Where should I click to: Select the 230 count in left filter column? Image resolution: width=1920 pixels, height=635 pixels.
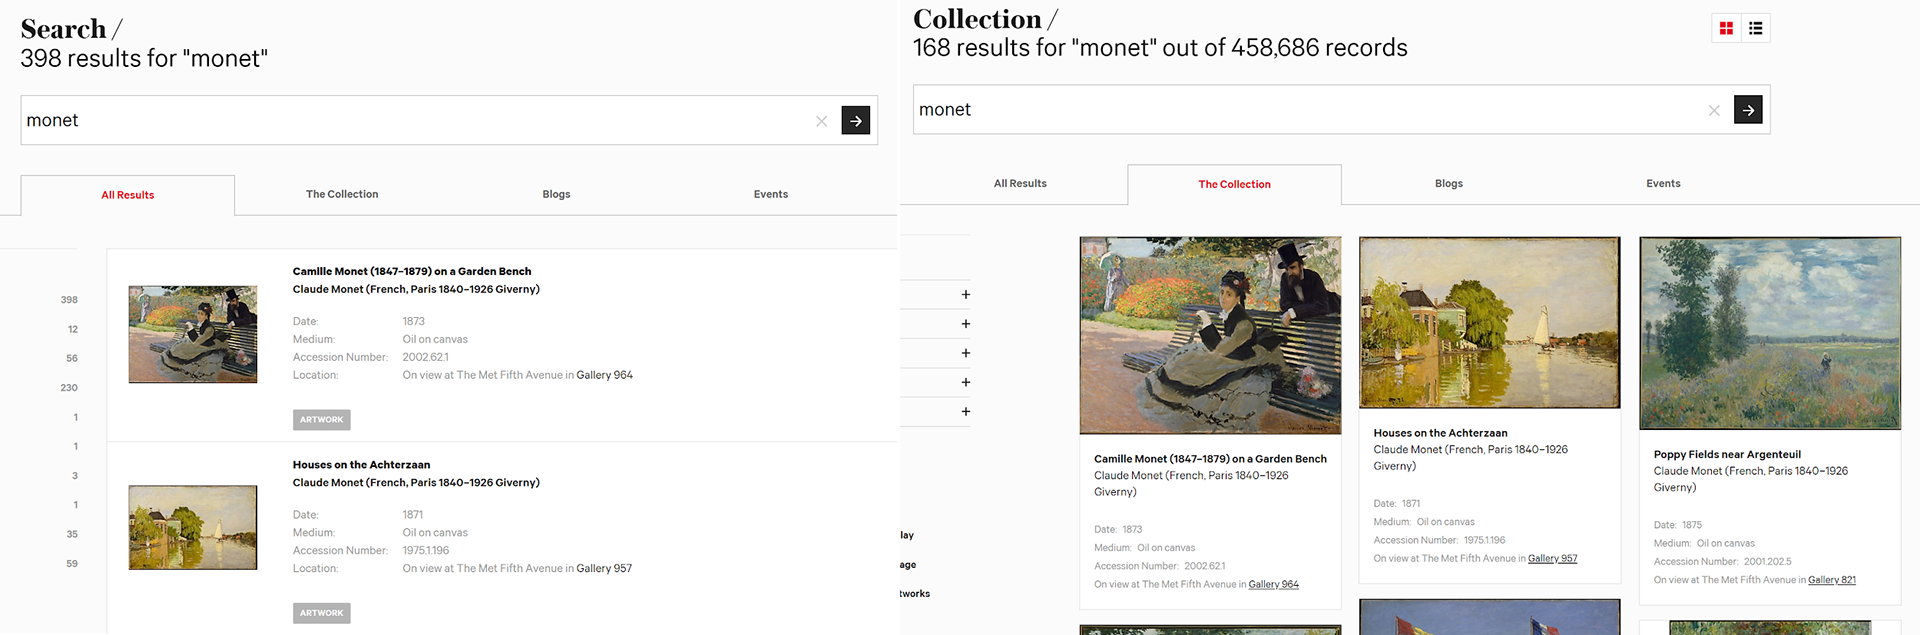(x=69, y=388)
